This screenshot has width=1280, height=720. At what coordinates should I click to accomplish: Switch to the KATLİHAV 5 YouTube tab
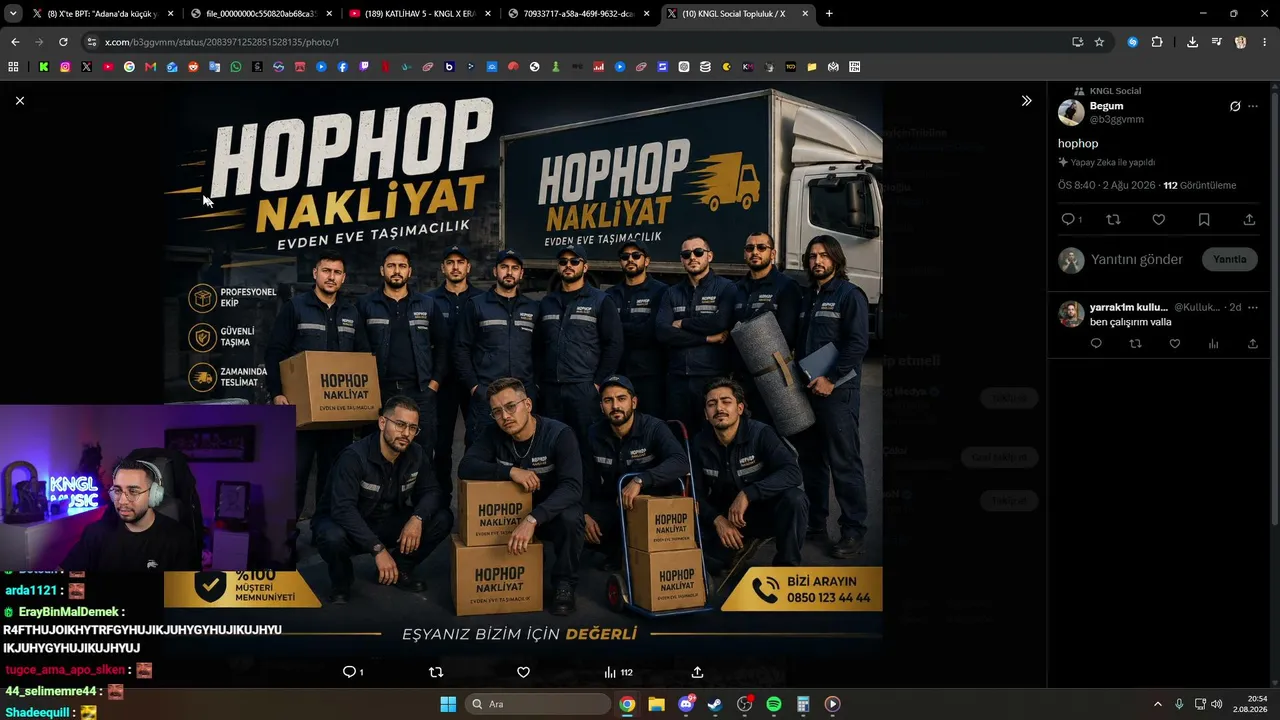tap(418, 14)
